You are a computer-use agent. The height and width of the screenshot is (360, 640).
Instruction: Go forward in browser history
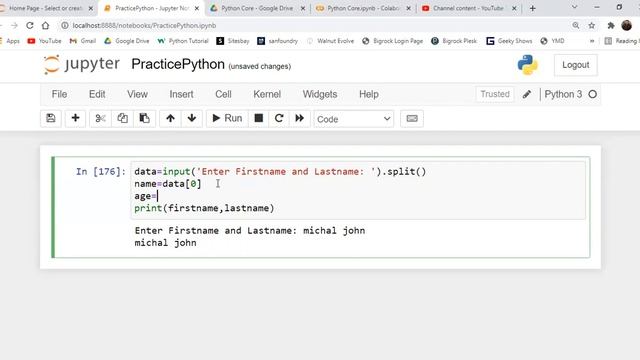[x=14, y=25]
